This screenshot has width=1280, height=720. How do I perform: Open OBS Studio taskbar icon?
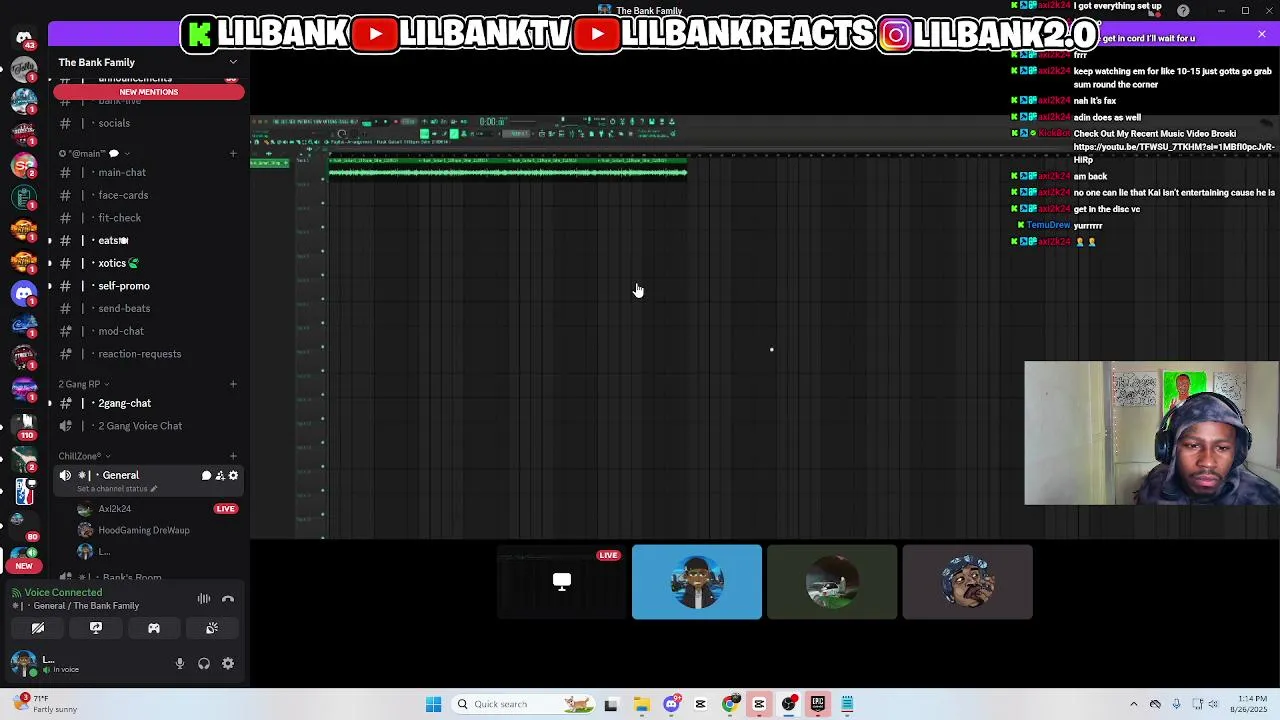(x=789, y=704)
